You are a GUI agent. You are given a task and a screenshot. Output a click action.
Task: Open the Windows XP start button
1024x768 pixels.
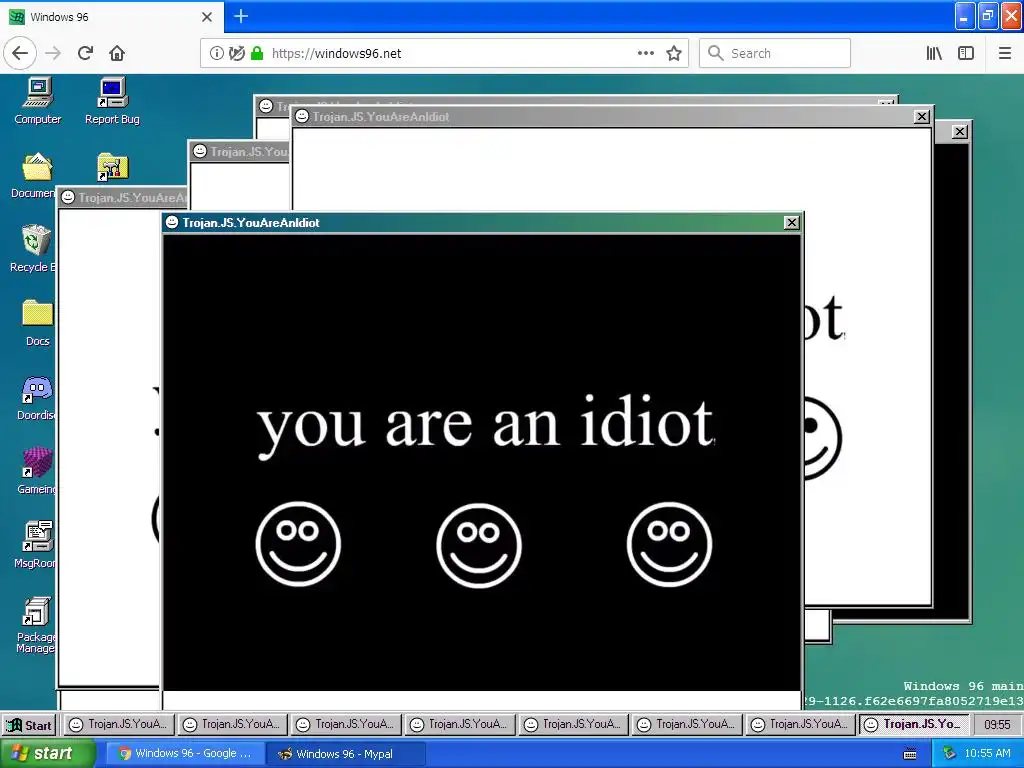coord(46,754)
